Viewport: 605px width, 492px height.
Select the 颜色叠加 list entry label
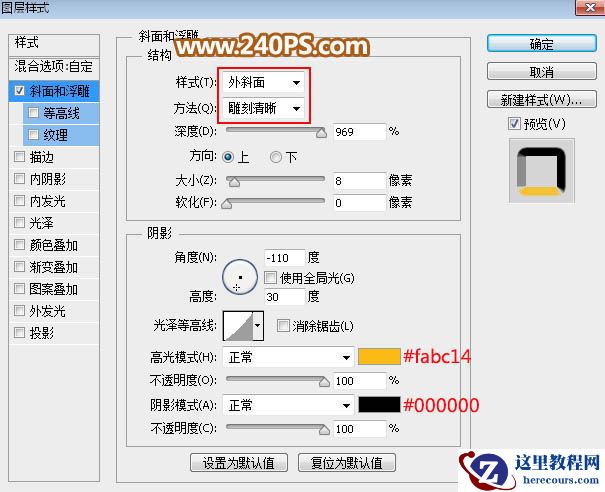click(54, 245)
